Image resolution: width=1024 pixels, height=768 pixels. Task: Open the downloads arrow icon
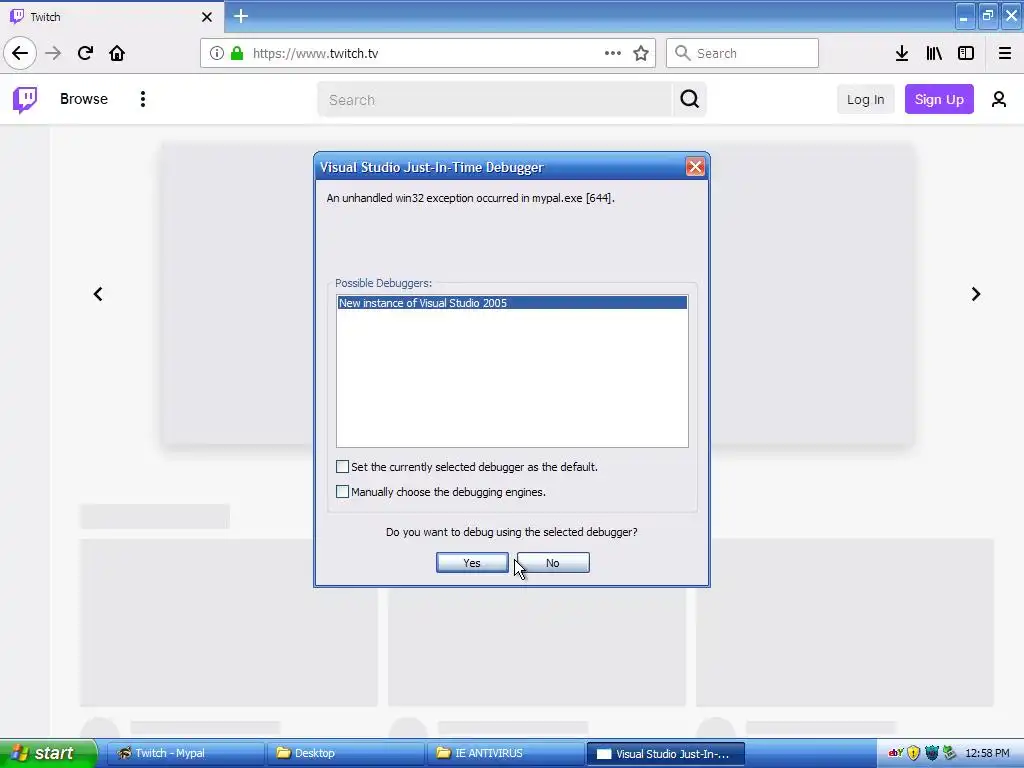point(902,53)
